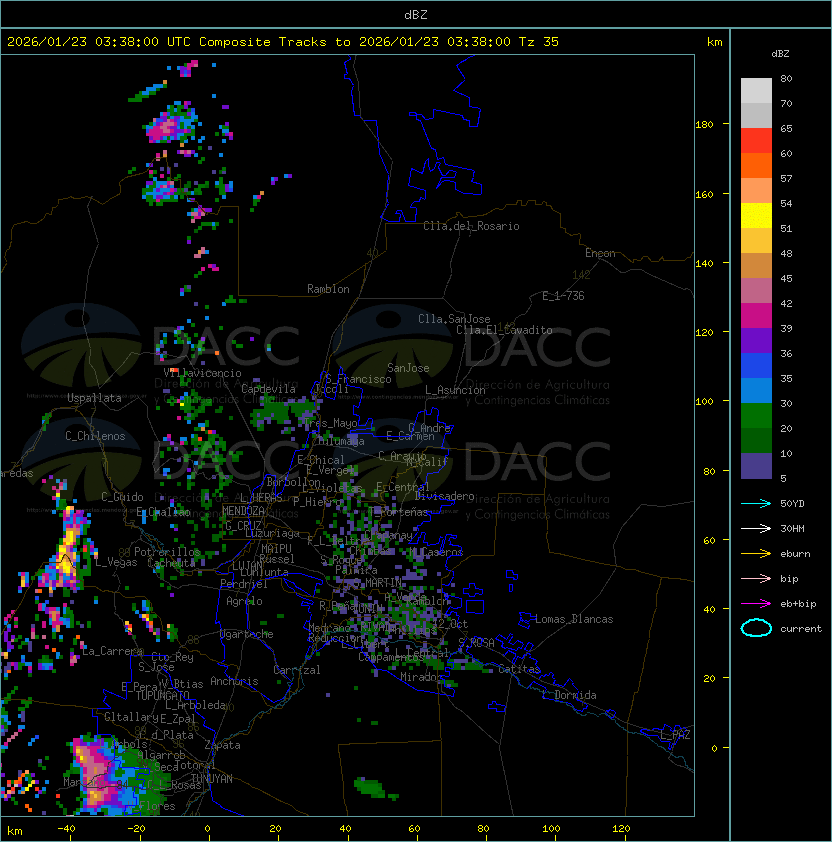Click the '50YD' legend label

click(x=792, y=503)
